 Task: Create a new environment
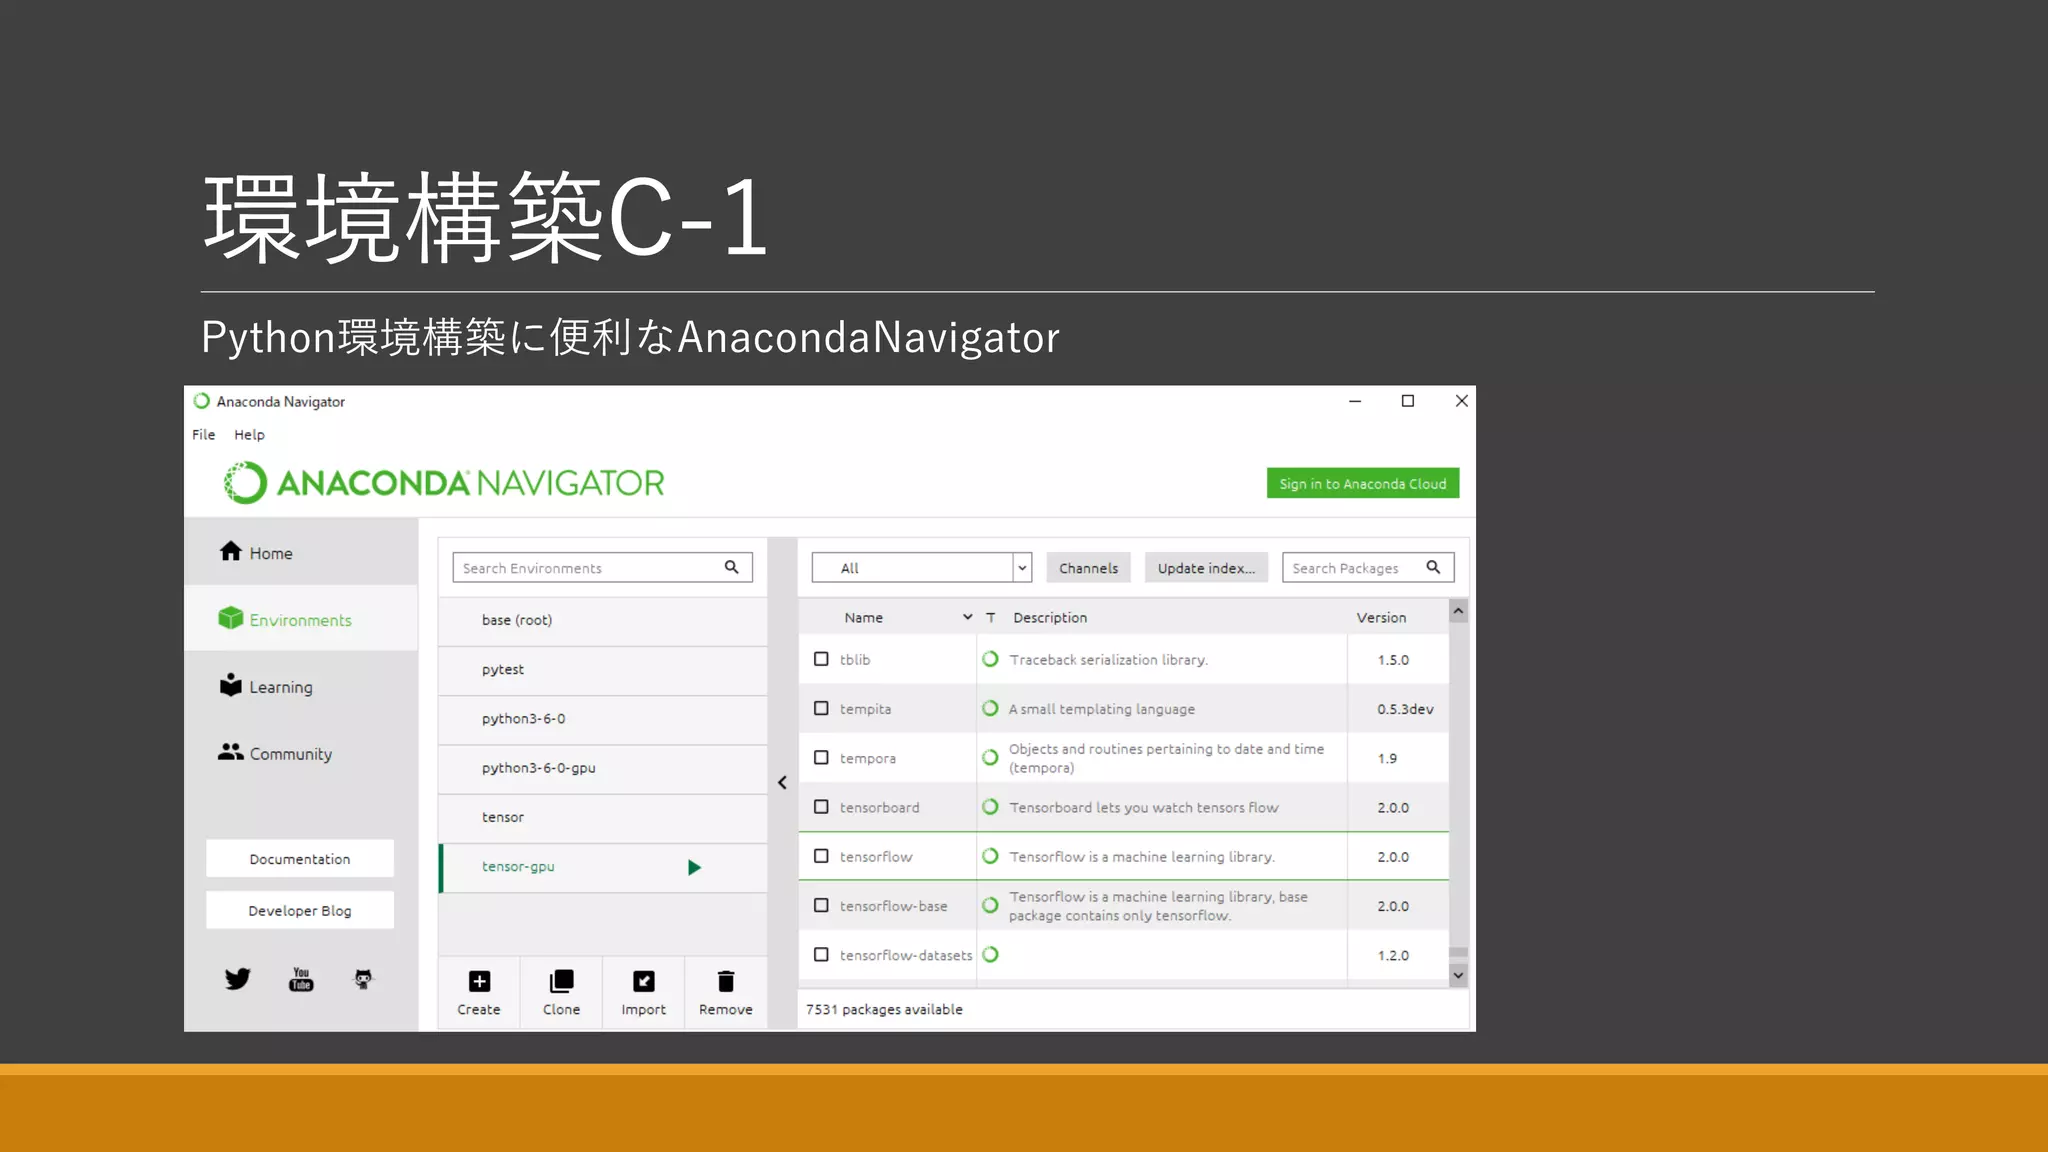pyautogui.click(x=479, y=992)
